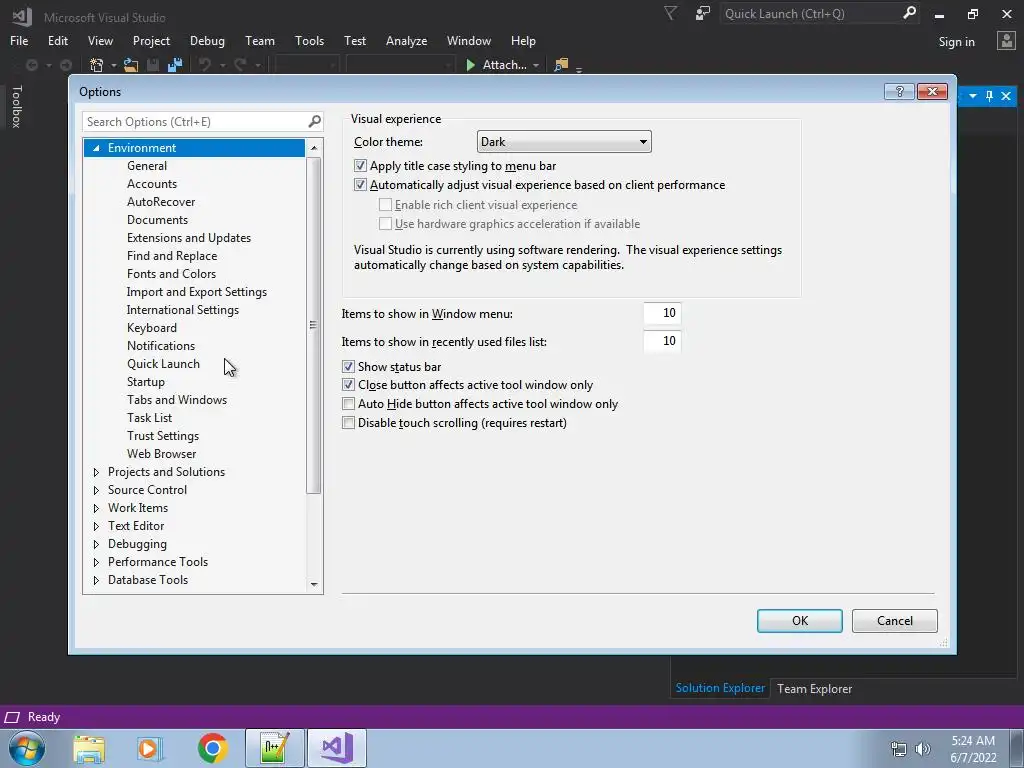Click the notifications filter flag icon

point(671,14)
